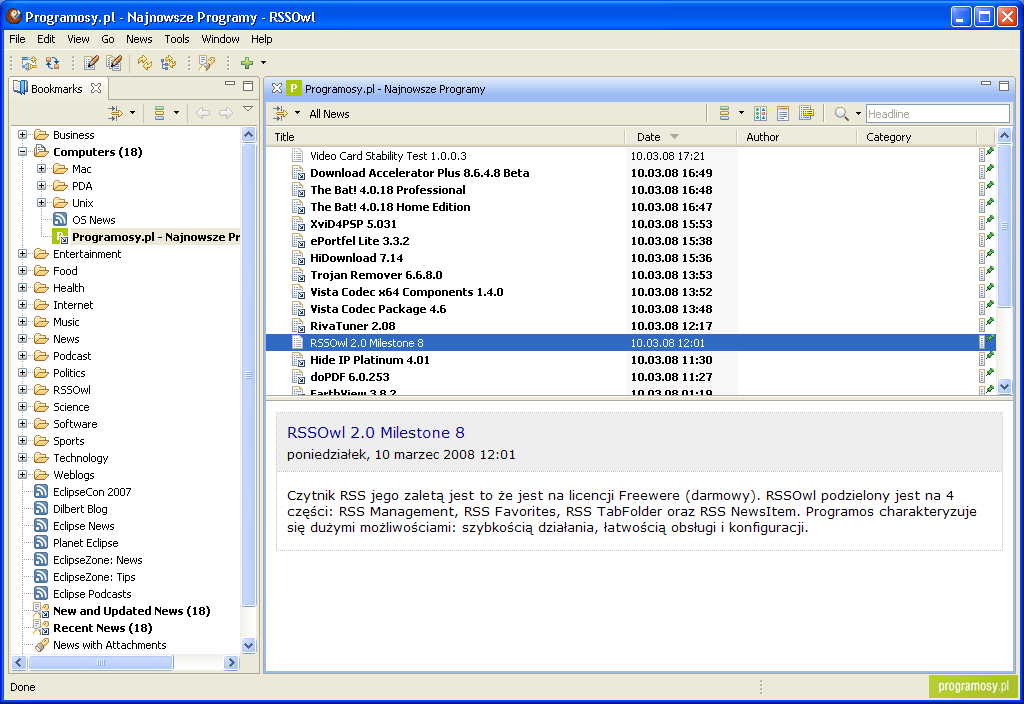
Task: Open the dropdown arrow beside the green plus
Action: 263,63
